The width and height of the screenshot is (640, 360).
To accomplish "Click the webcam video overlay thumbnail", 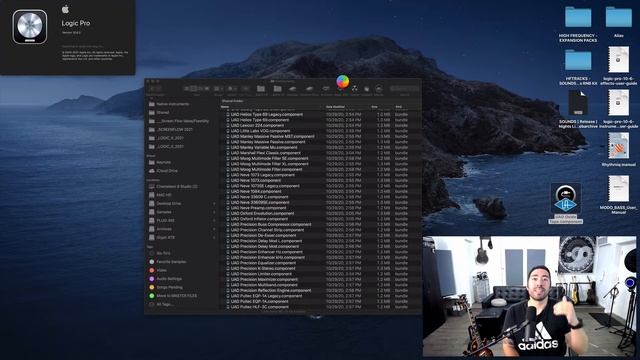I will pos(529,296).
